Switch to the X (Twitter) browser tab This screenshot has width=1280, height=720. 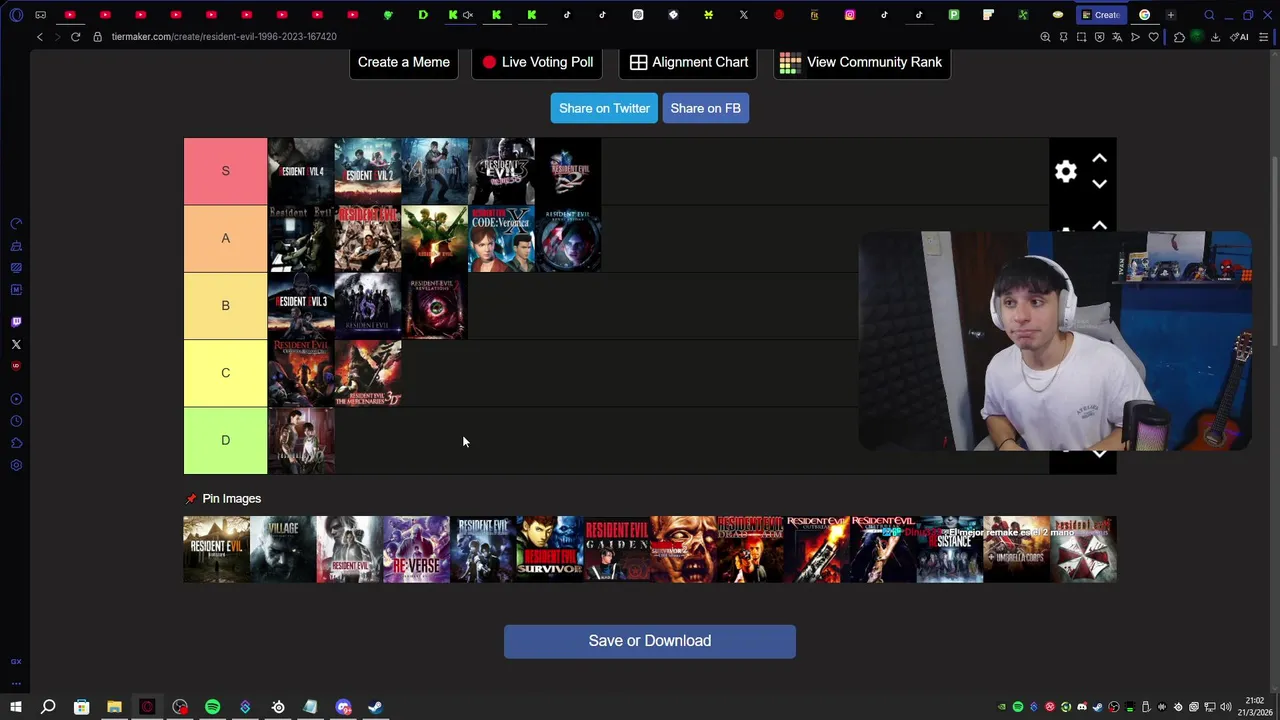(x=744, y=15)
